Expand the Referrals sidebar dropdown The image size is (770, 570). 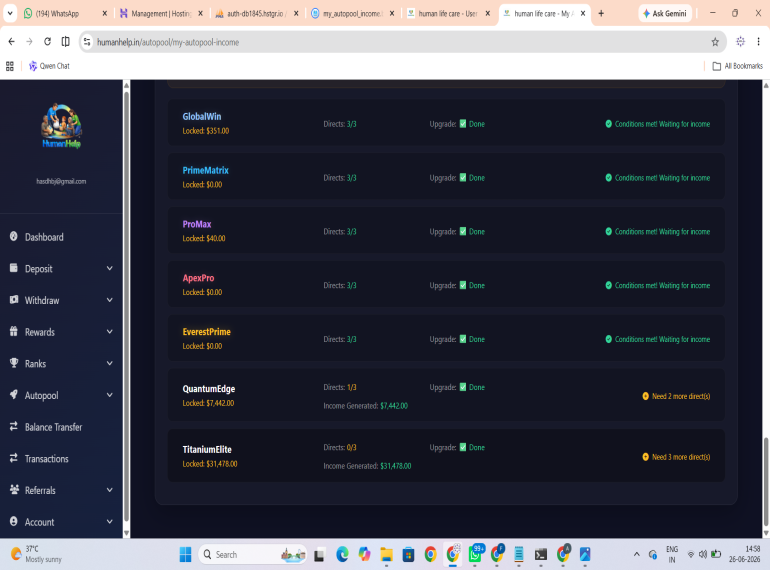[x=110, y=490]
